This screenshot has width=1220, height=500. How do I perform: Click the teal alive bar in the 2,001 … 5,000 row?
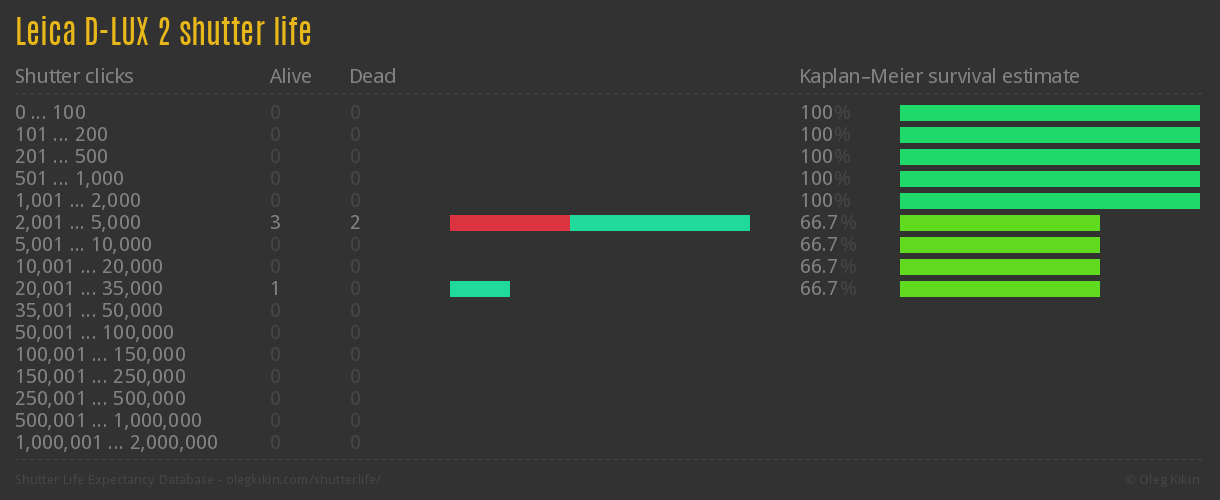(659, 223)
